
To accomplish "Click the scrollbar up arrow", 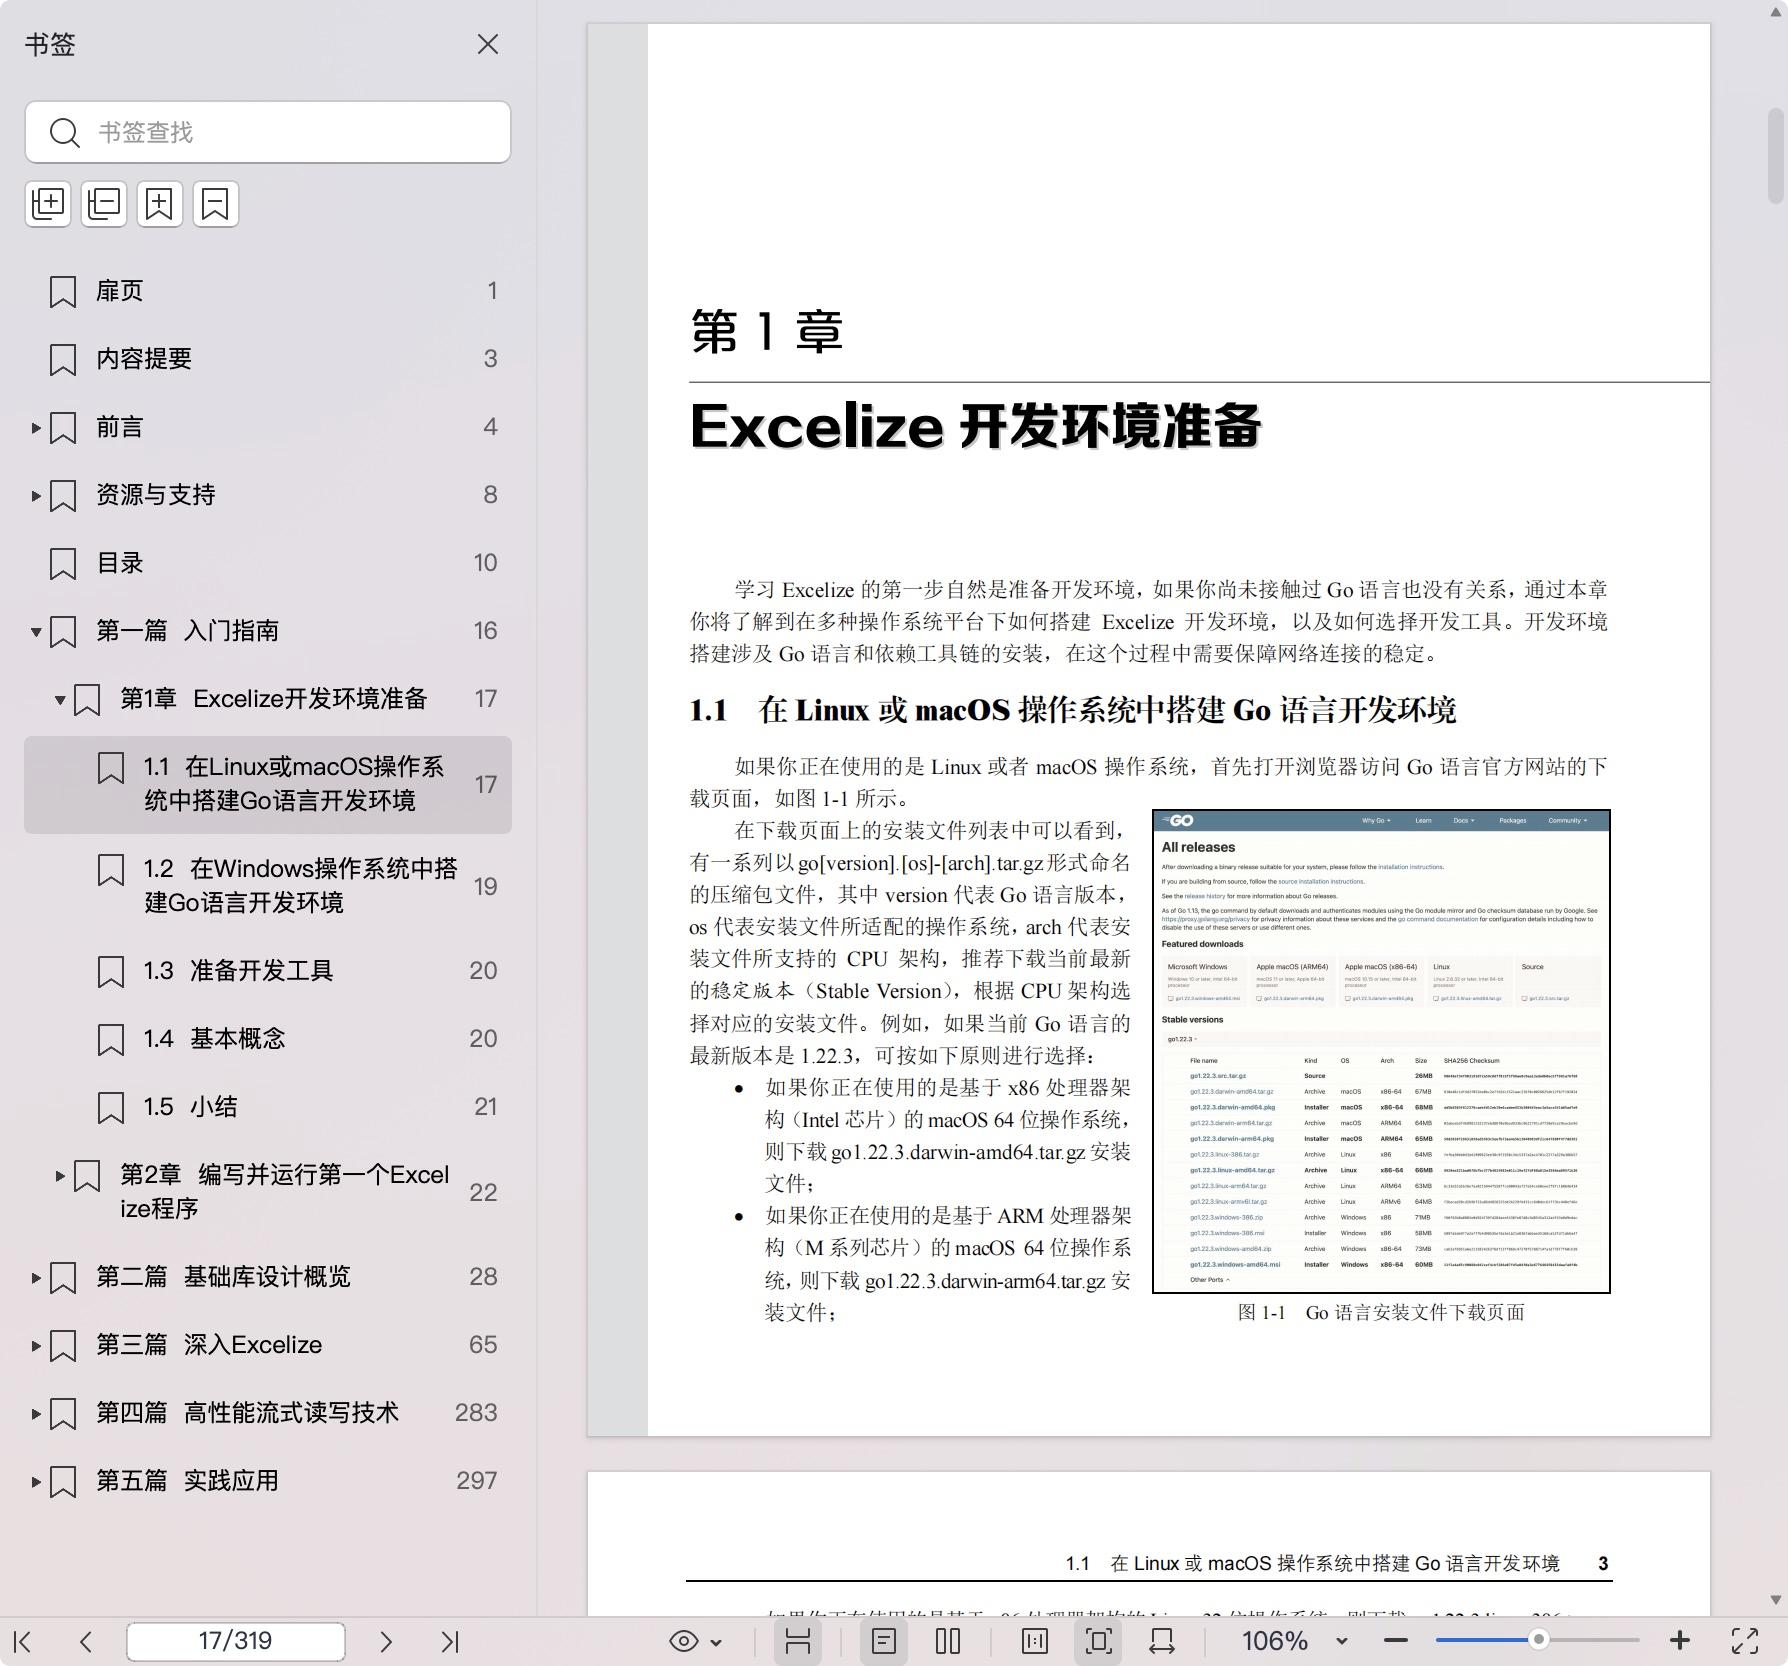I will (1776, 13).
